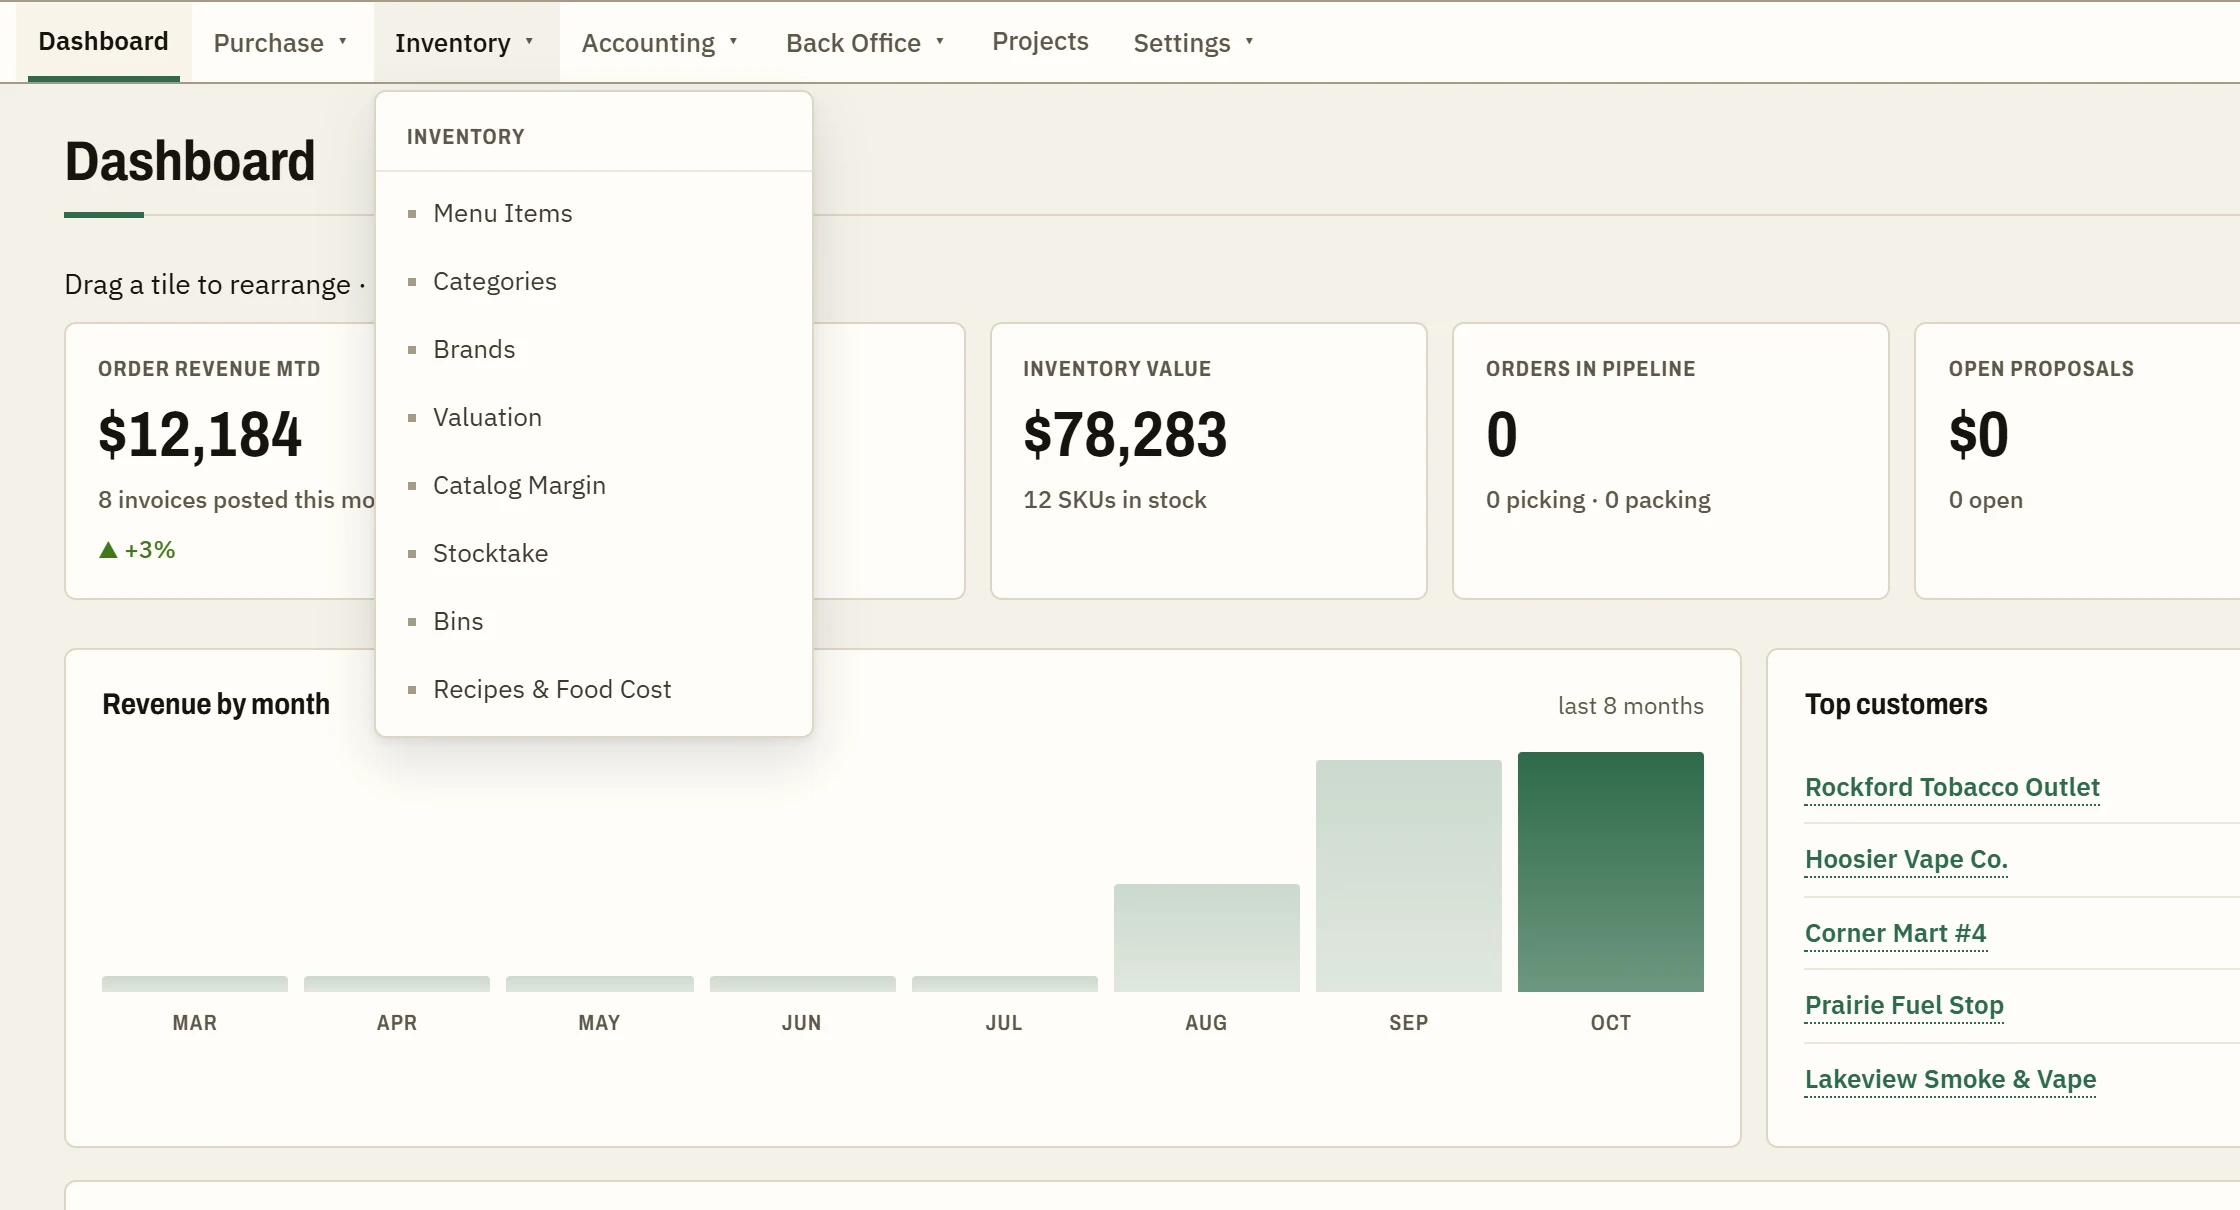Go to Stocktake from the menu
Image resolution: width=2240 pixels, height=1210 pixels.
pos(594,553)
